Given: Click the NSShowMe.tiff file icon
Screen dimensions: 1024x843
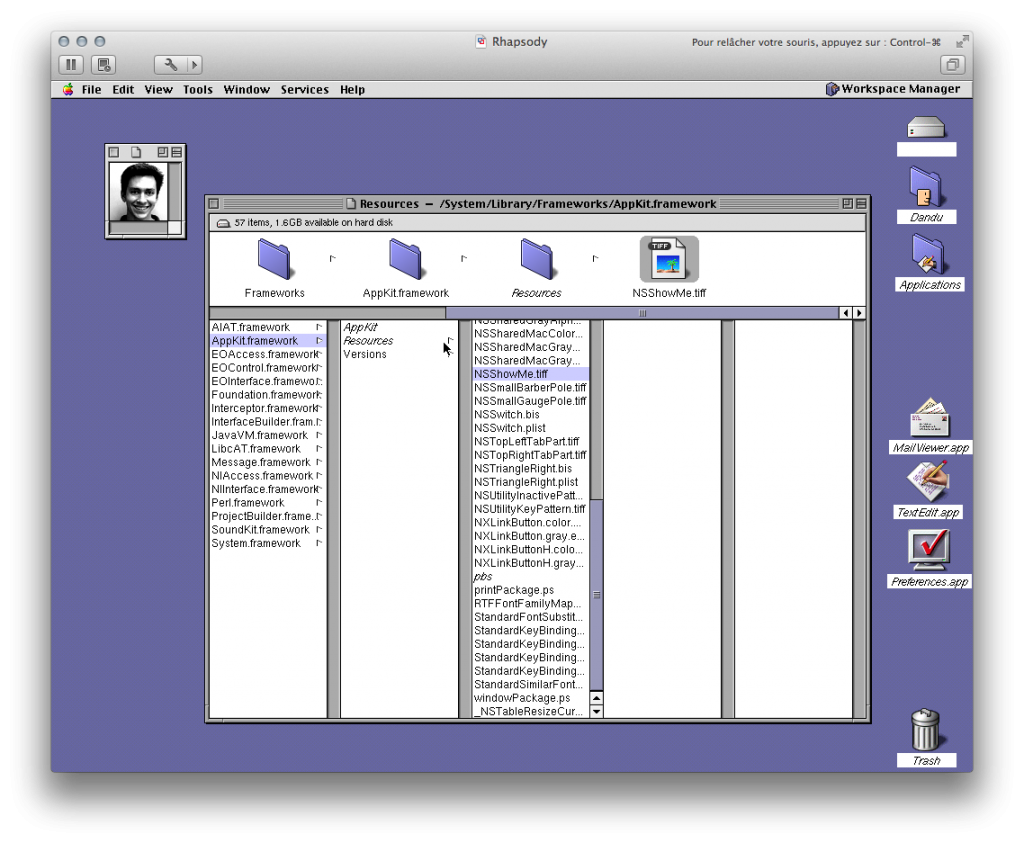Looking at the screenshot, I should coord(669,259).
